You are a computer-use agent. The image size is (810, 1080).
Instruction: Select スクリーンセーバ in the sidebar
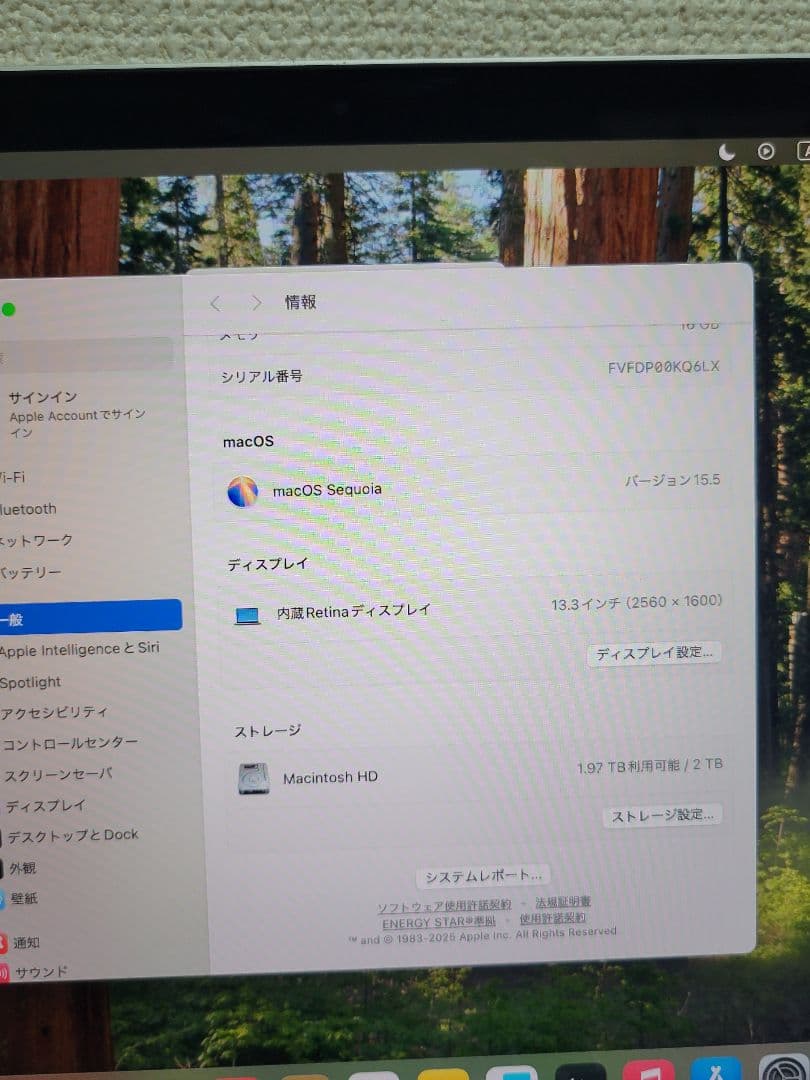tap(59, 774)
